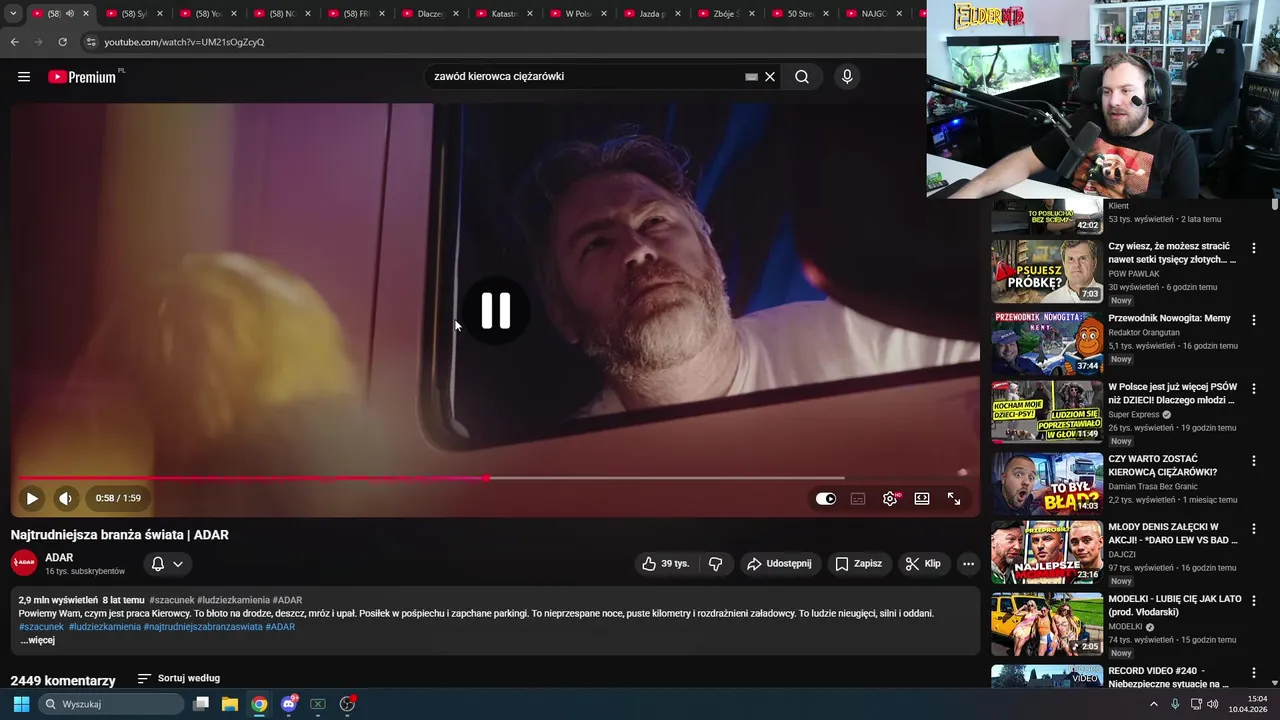Image resolution: width=1280 pixels, height=720 pixels.
Task: Switch to 'Dlaczeg' browser tab
Action: (431, 14)
